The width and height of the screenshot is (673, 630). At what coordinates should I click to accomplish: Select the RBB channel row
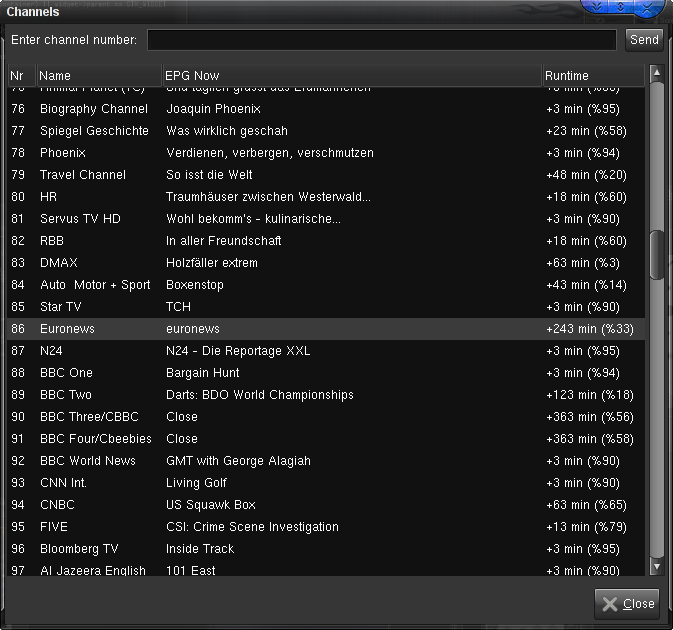(x=326, y=241)
